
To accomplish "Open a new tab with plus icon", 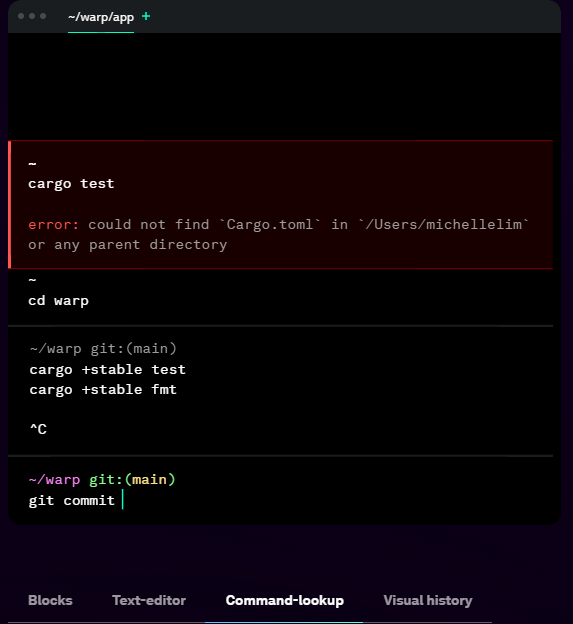I will coord(146,16).
